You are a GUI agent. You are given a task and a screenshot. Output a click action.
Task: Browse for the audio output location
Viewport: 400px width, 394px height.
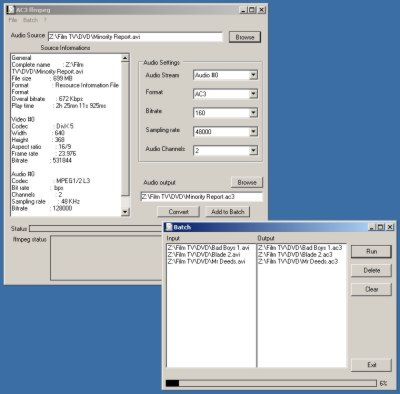point(247,182)
